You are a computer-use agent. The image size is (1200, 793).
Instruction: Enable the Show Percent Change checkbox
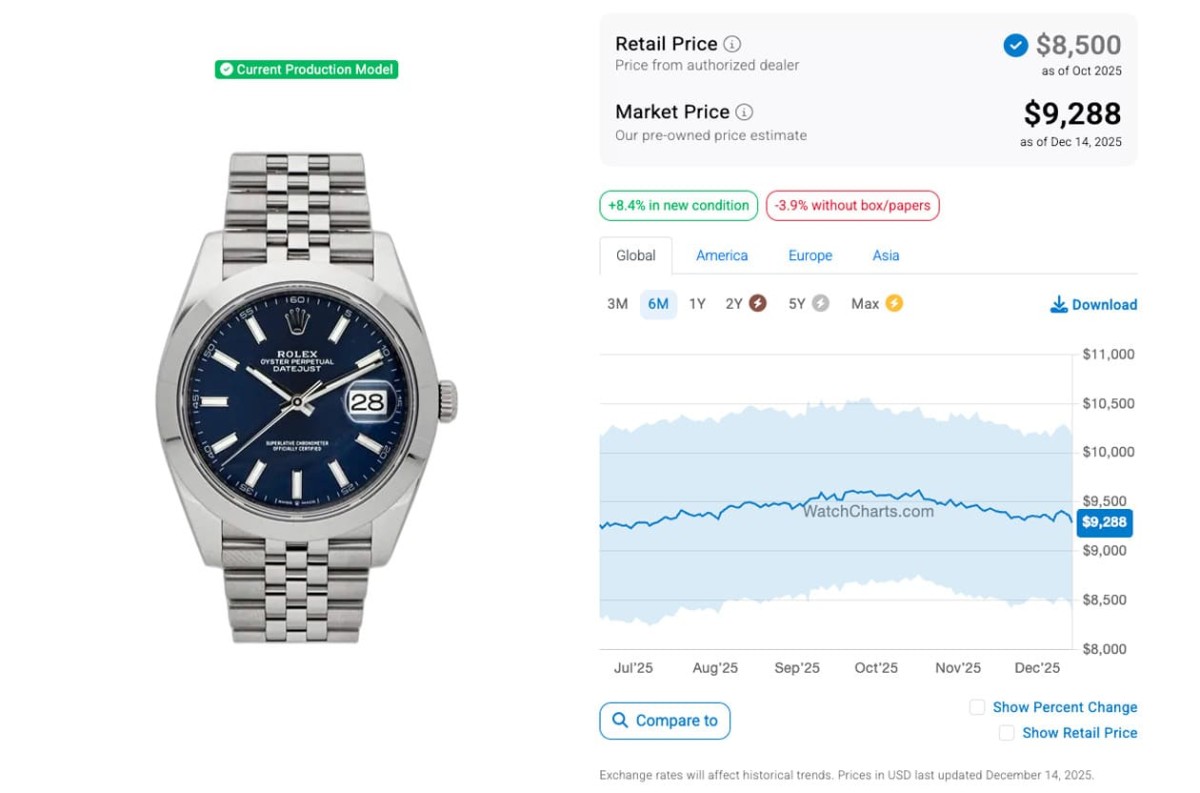pyautogui.click(x=977, y=707)
